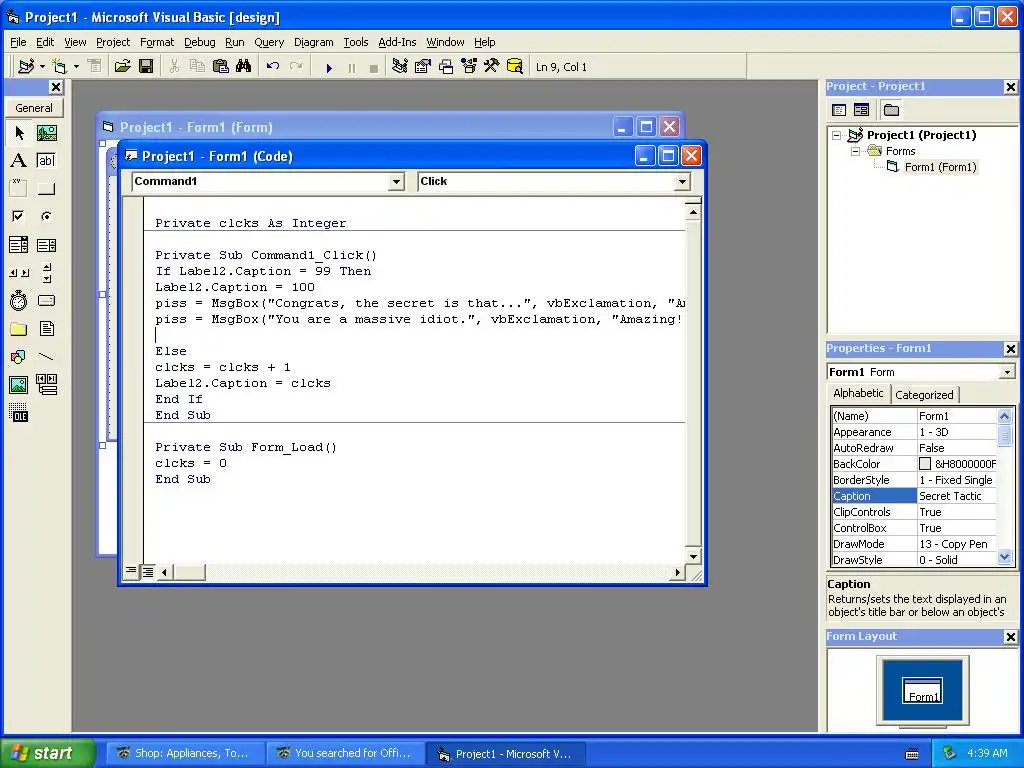
Task: Switch to the Alphabetic properties tab
Action: pos(858,393)
